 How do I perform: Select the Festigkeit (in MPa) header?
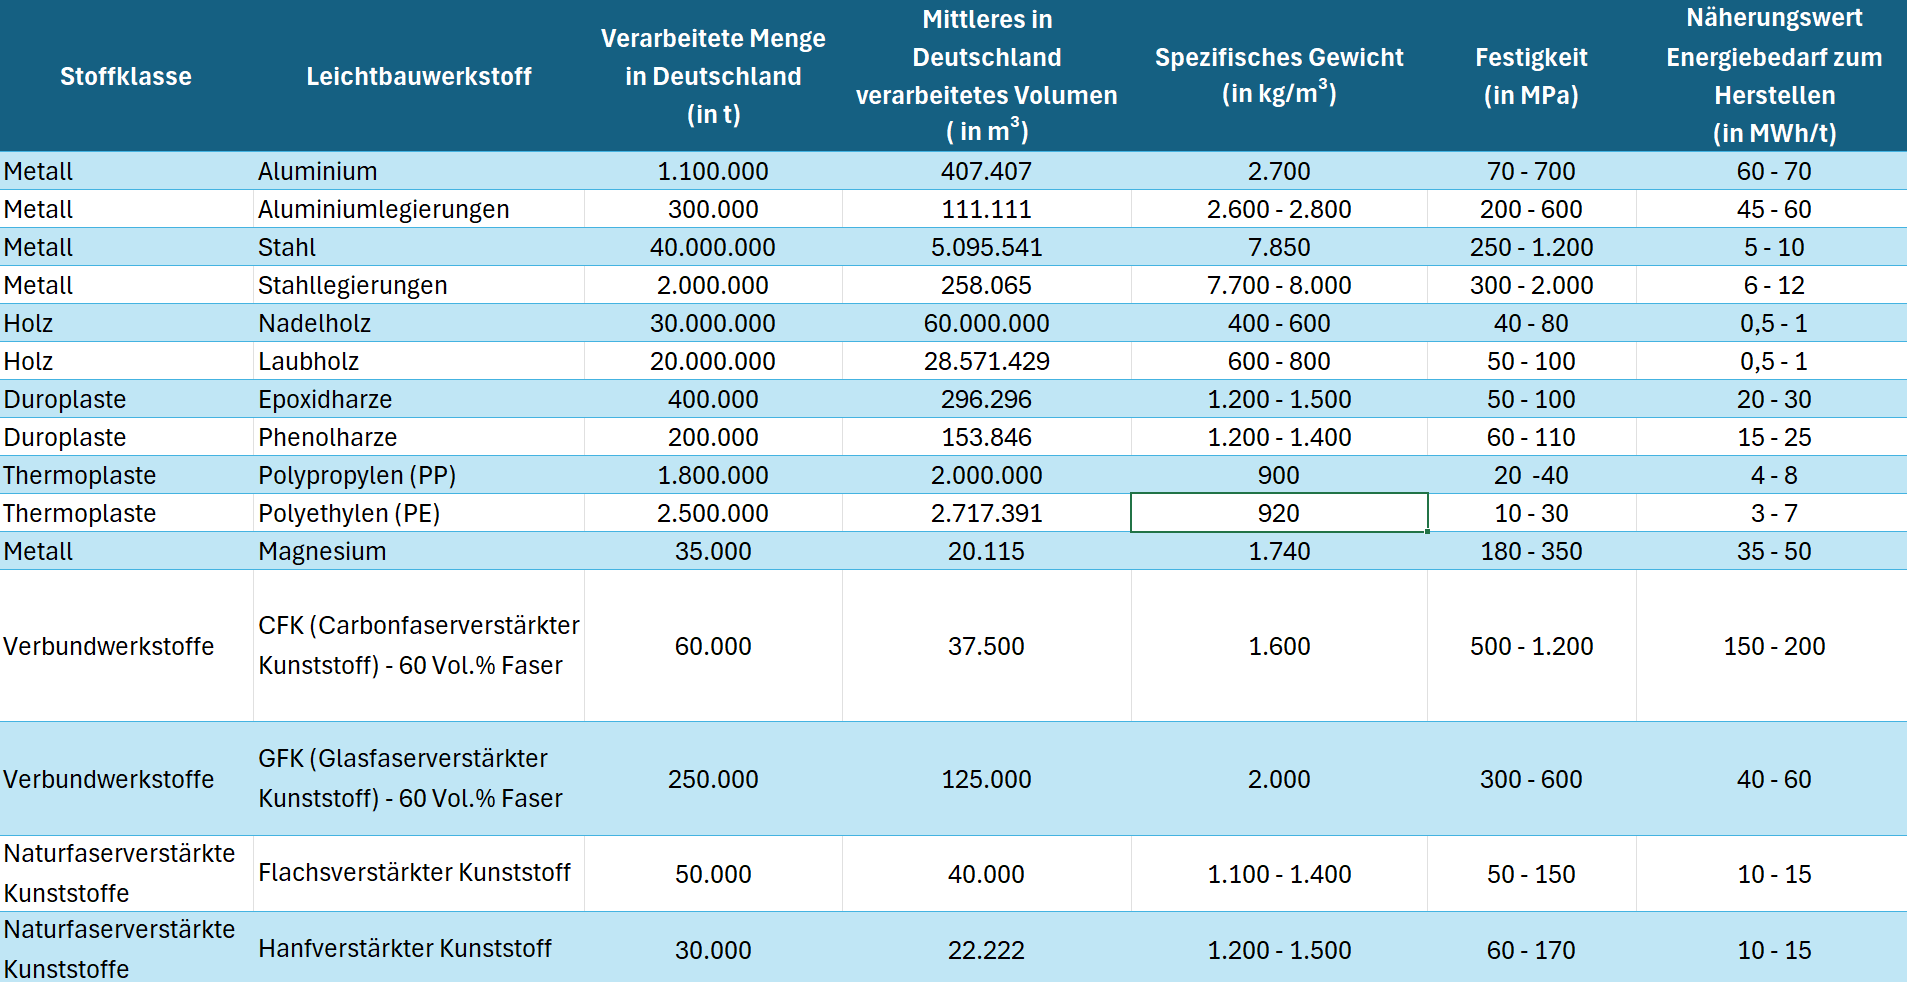[1530, 76]
